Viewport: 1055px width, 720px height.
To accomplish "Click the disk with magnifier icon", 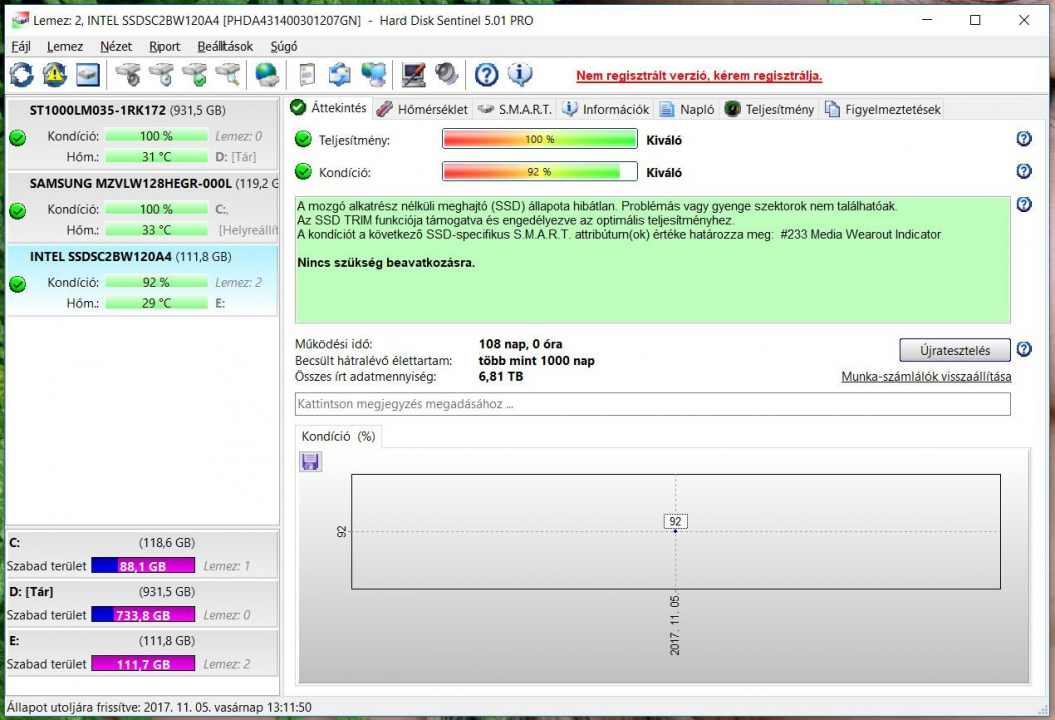I will [x=228, y=75].
